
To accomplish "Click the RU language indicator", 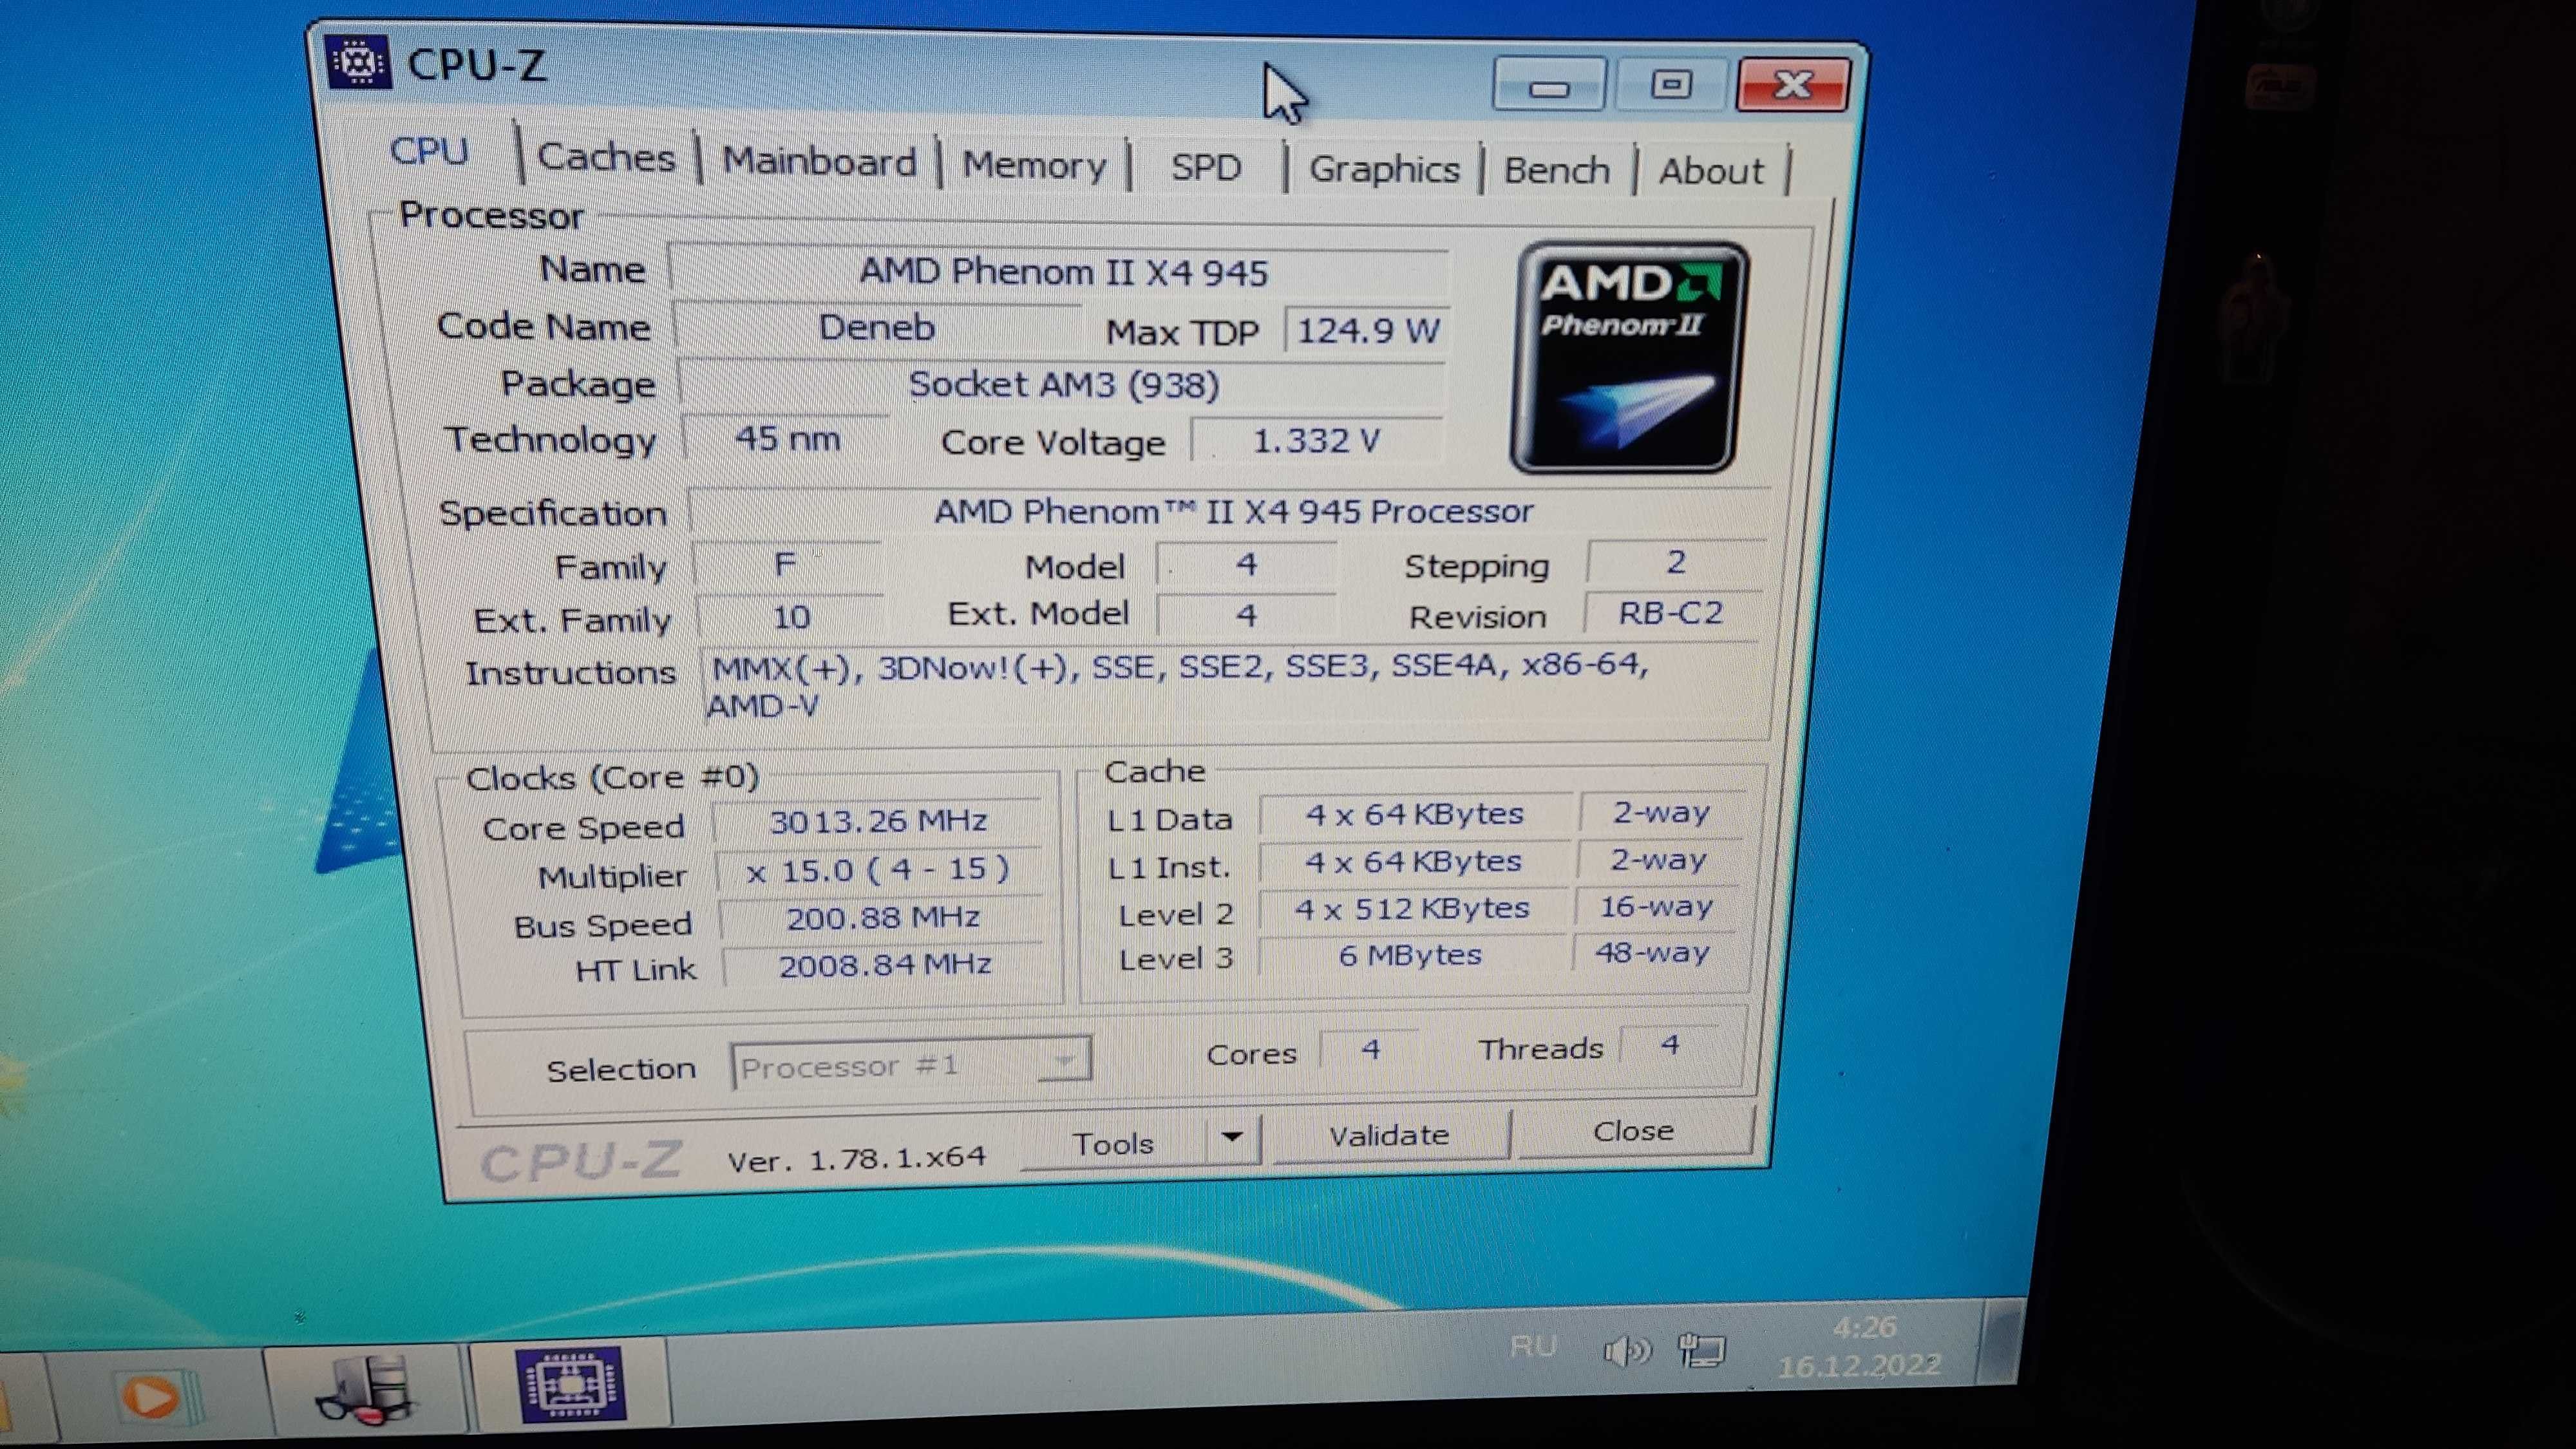I will tap(1533, 1346).
